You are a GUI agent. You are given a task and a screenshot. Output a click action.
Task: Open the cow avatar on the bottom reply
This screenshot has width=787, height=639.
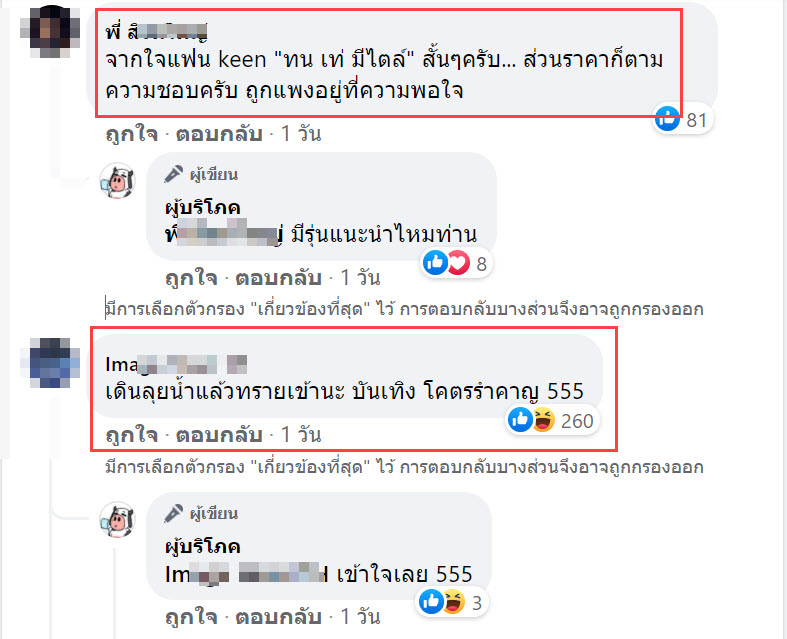tap(118, 520)
